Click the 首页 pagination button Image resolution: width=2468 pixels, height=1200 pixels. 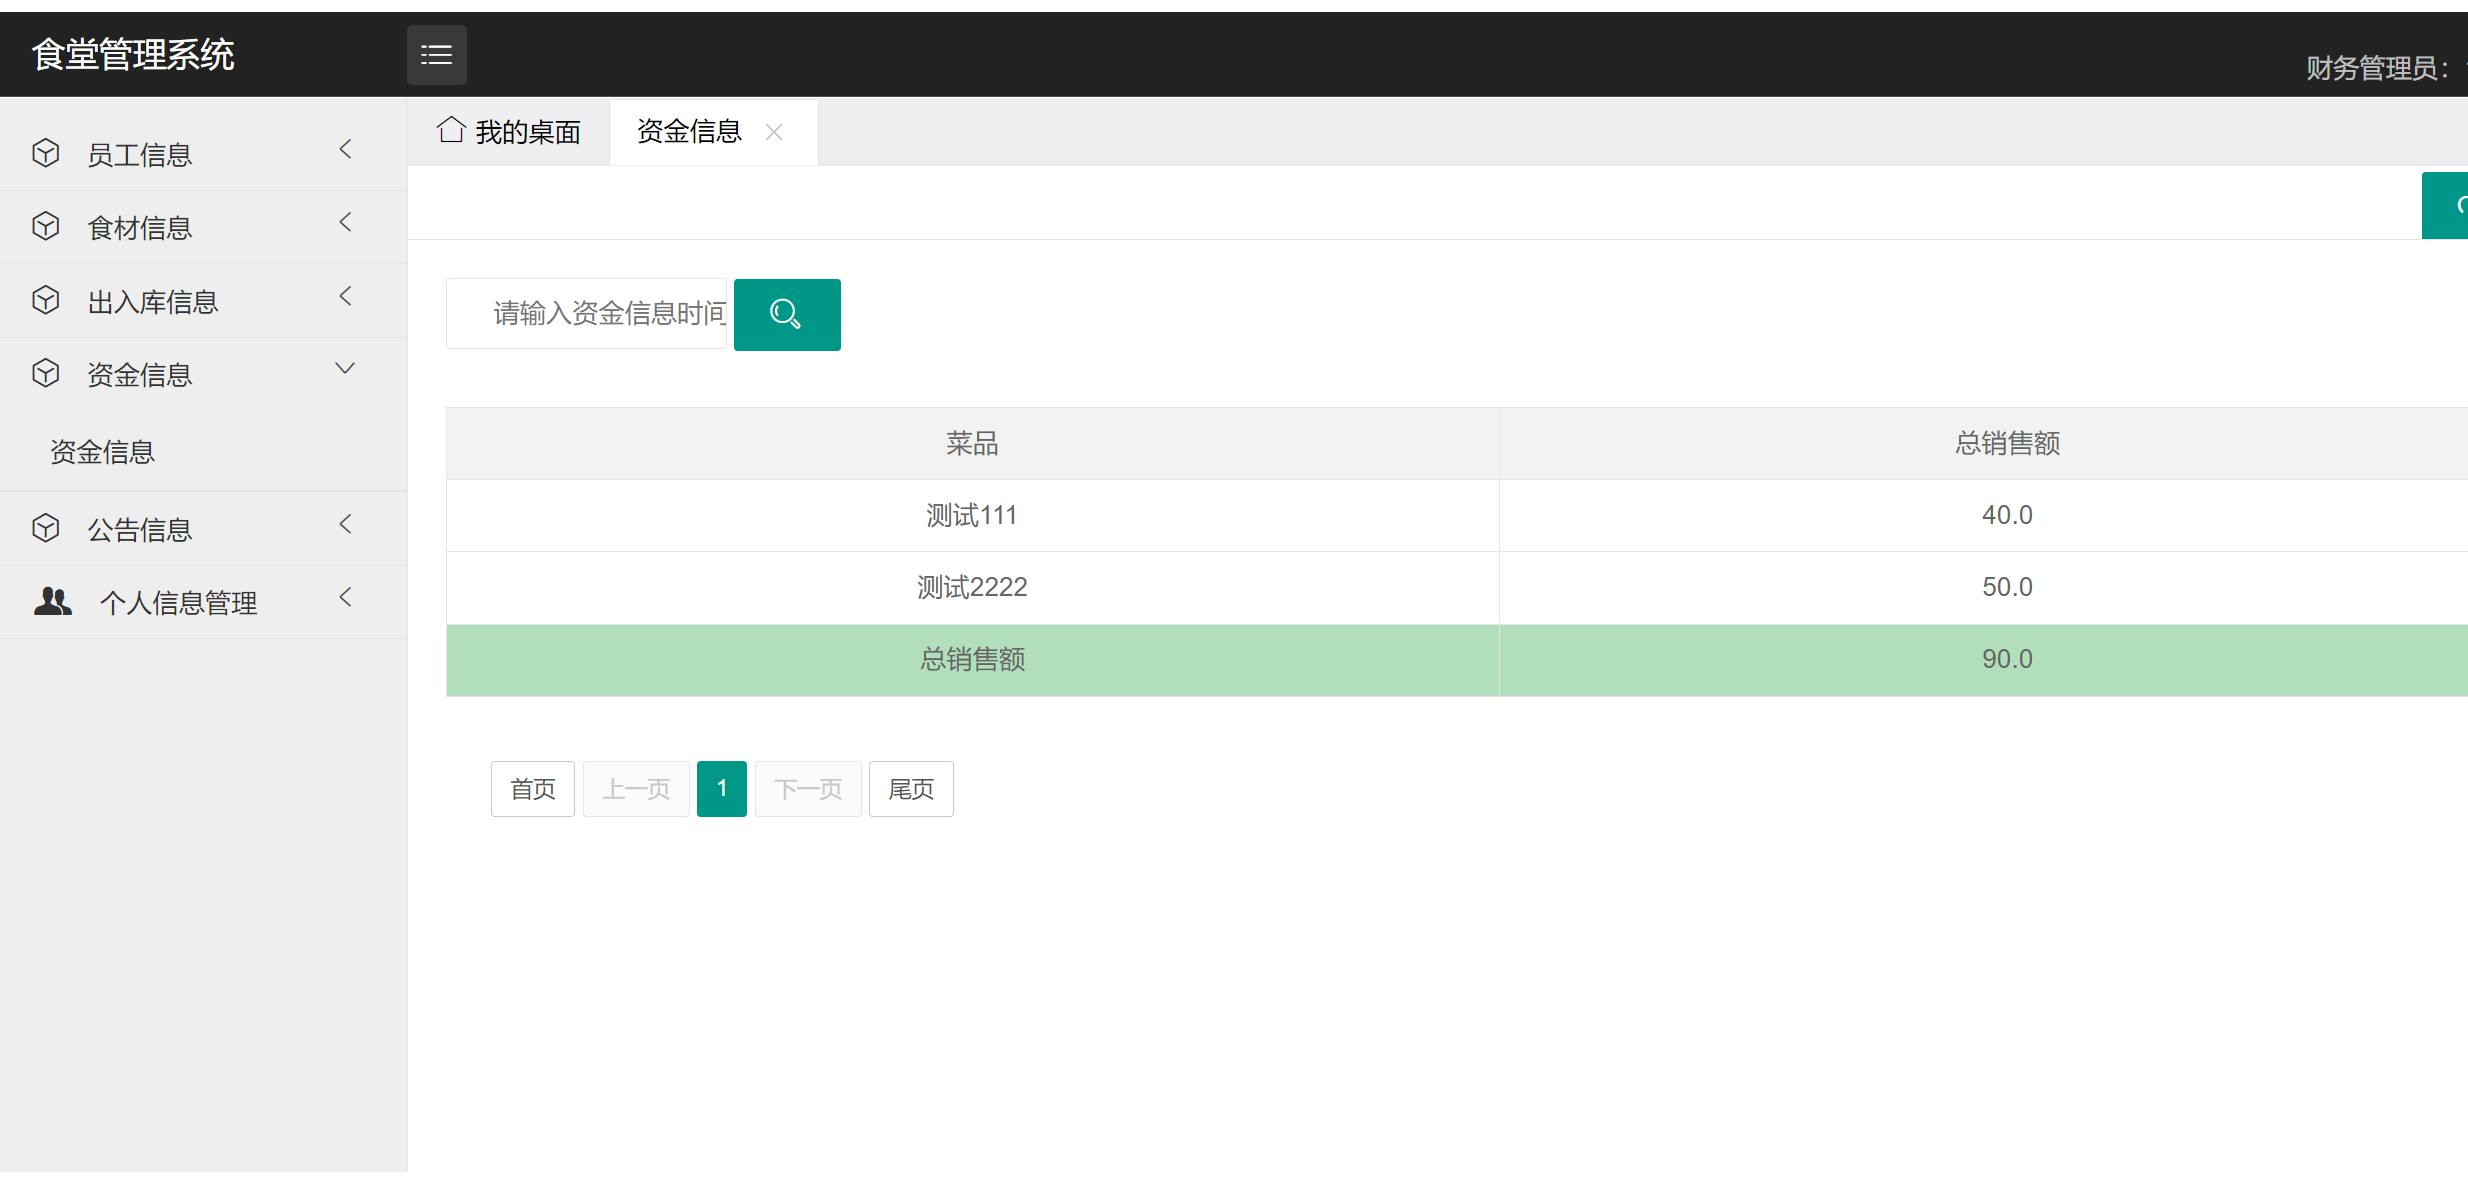(532, 789)
